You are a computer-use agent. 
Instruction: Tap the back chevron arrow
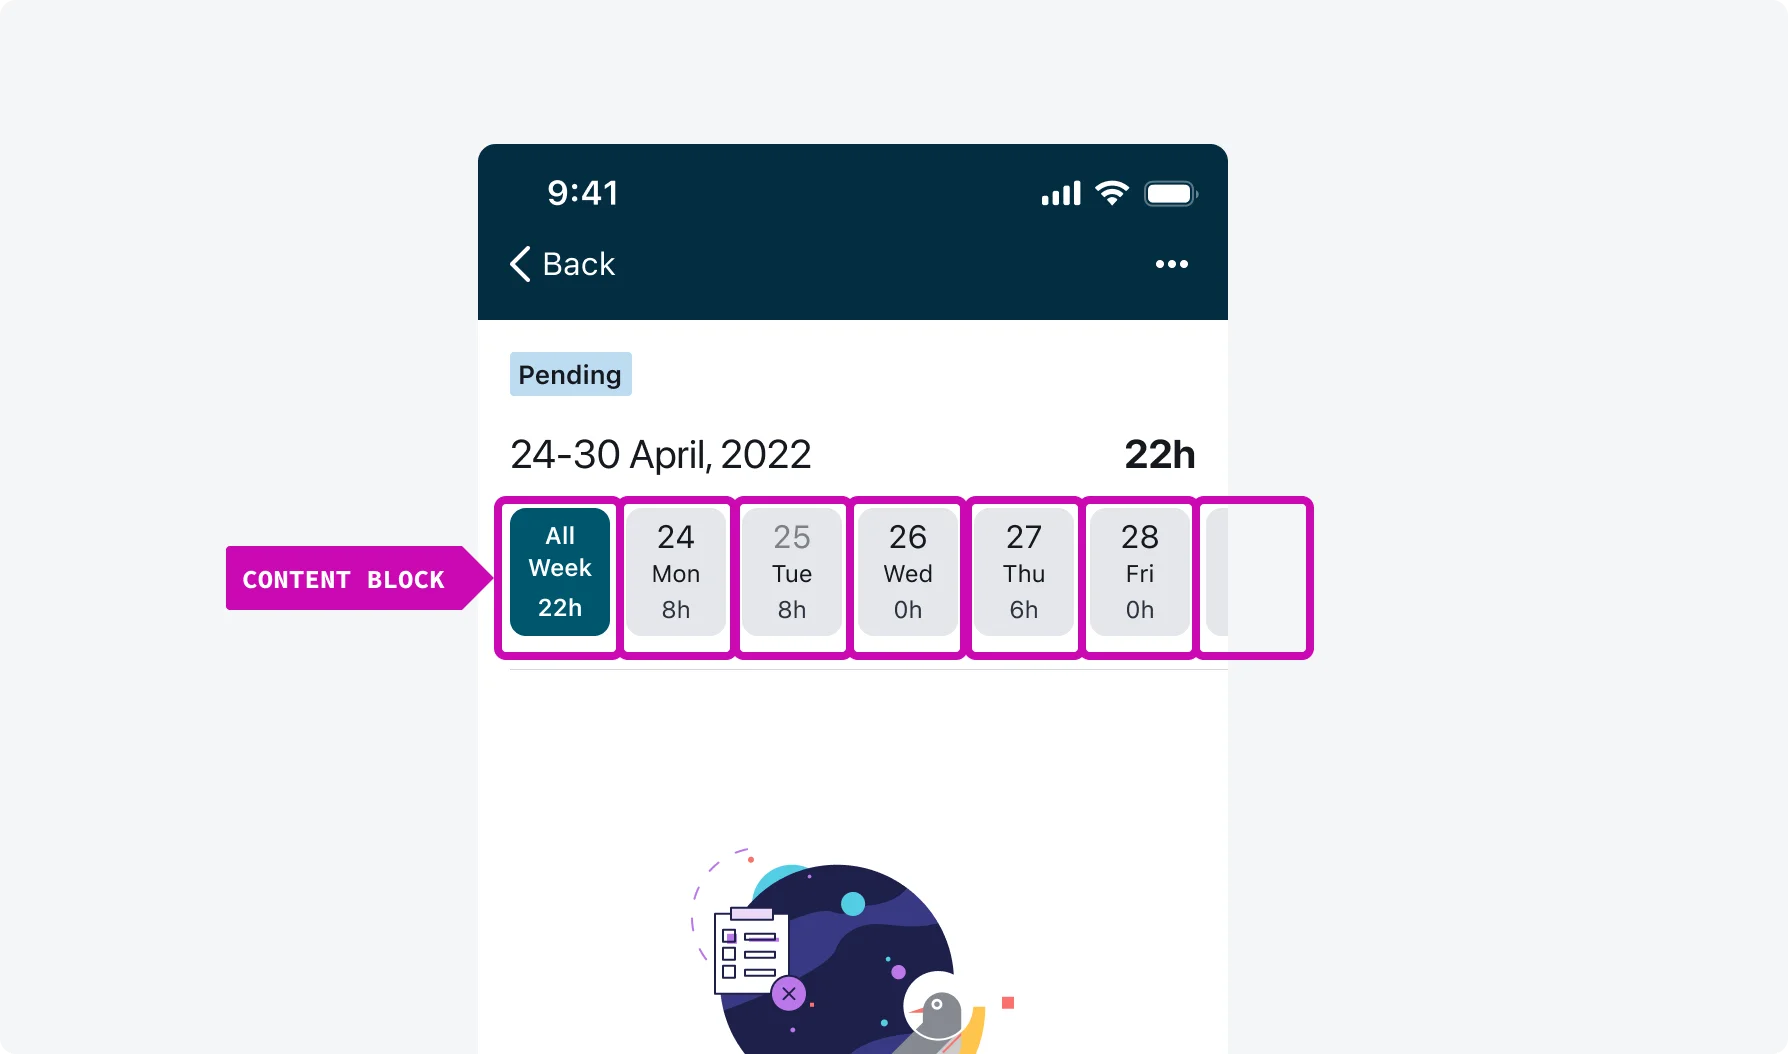tap(520, 264)
